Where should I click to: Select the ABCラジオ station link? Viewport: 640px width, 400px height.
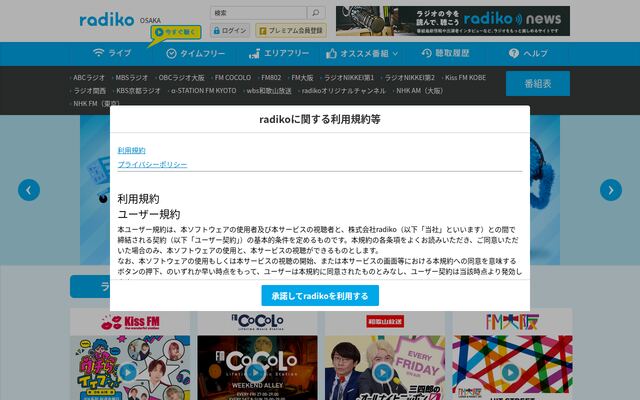click(89, 78)
